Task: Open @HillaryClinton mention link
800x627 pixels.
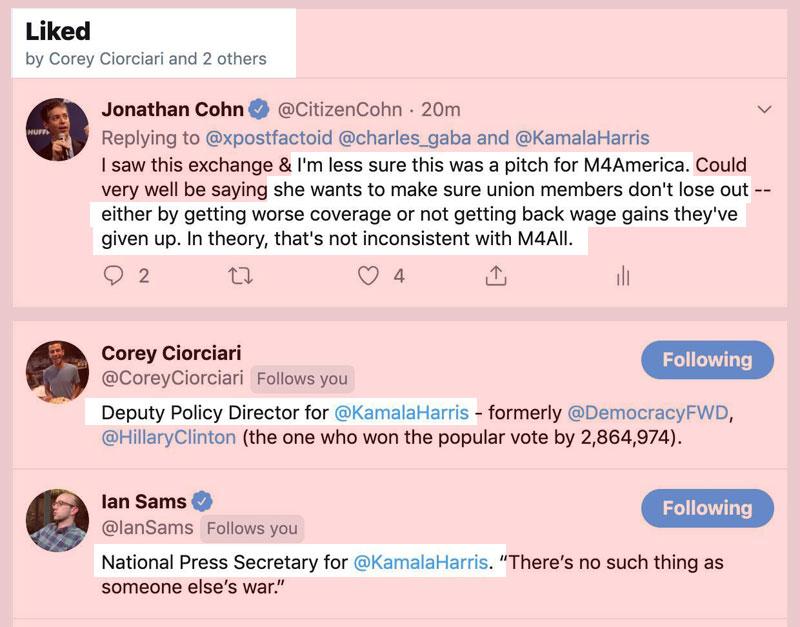Action: 169,438
